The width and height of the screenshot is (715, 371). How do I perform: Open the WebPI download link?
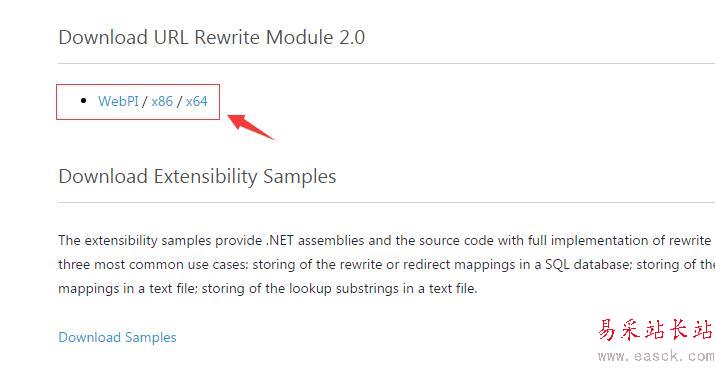(x=118, y=101)
